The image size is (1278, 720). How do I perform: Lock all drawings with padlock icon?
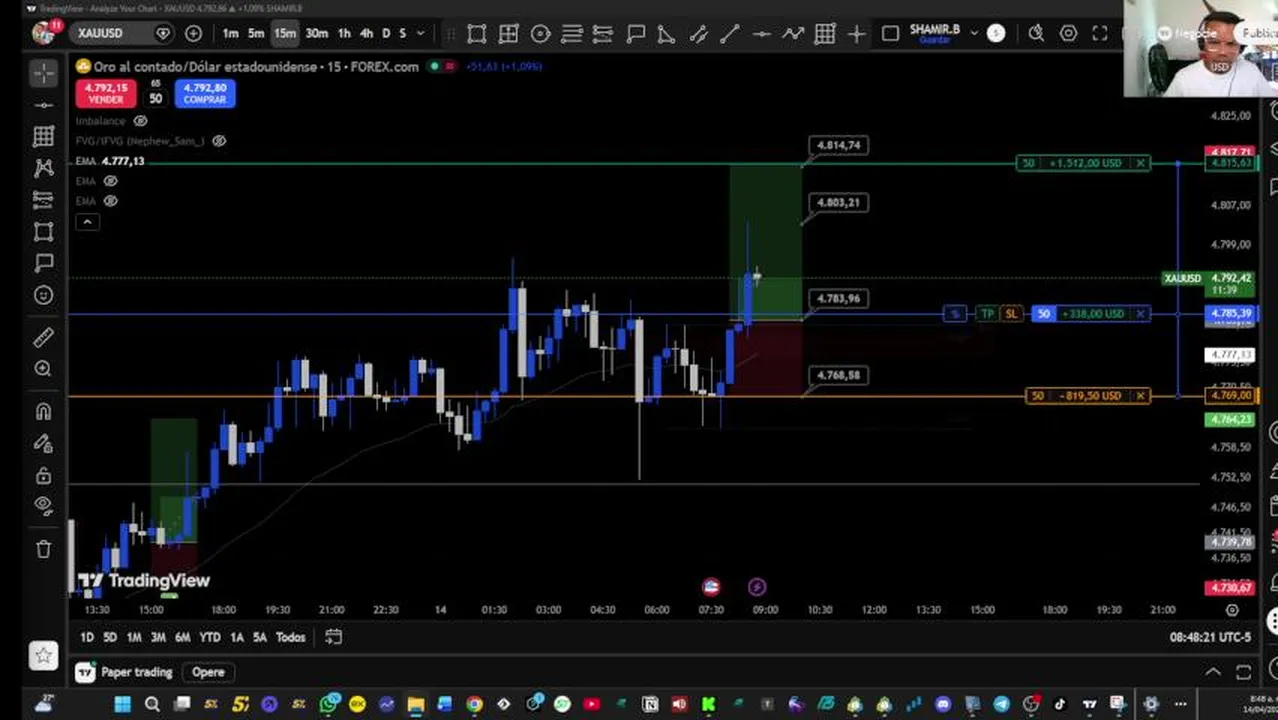click(x=43, y=475)
